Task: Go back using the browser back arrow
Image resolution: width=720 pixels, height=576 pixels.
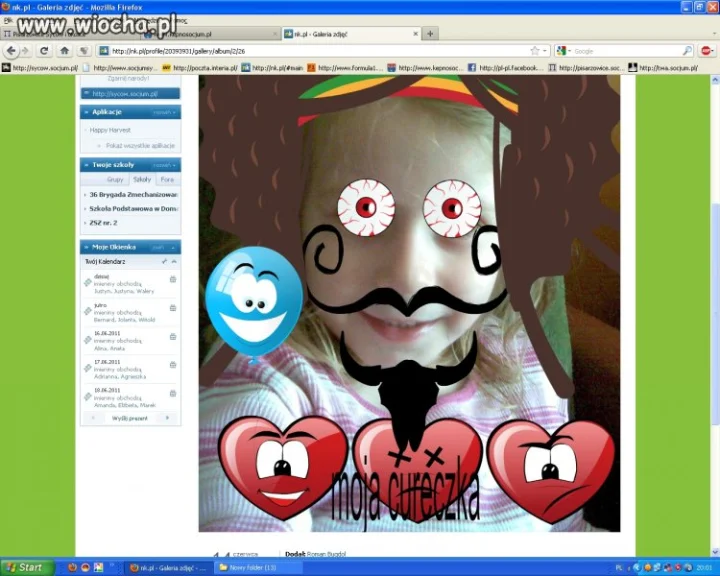Action: pyautogui.click(x=11, y=51)
